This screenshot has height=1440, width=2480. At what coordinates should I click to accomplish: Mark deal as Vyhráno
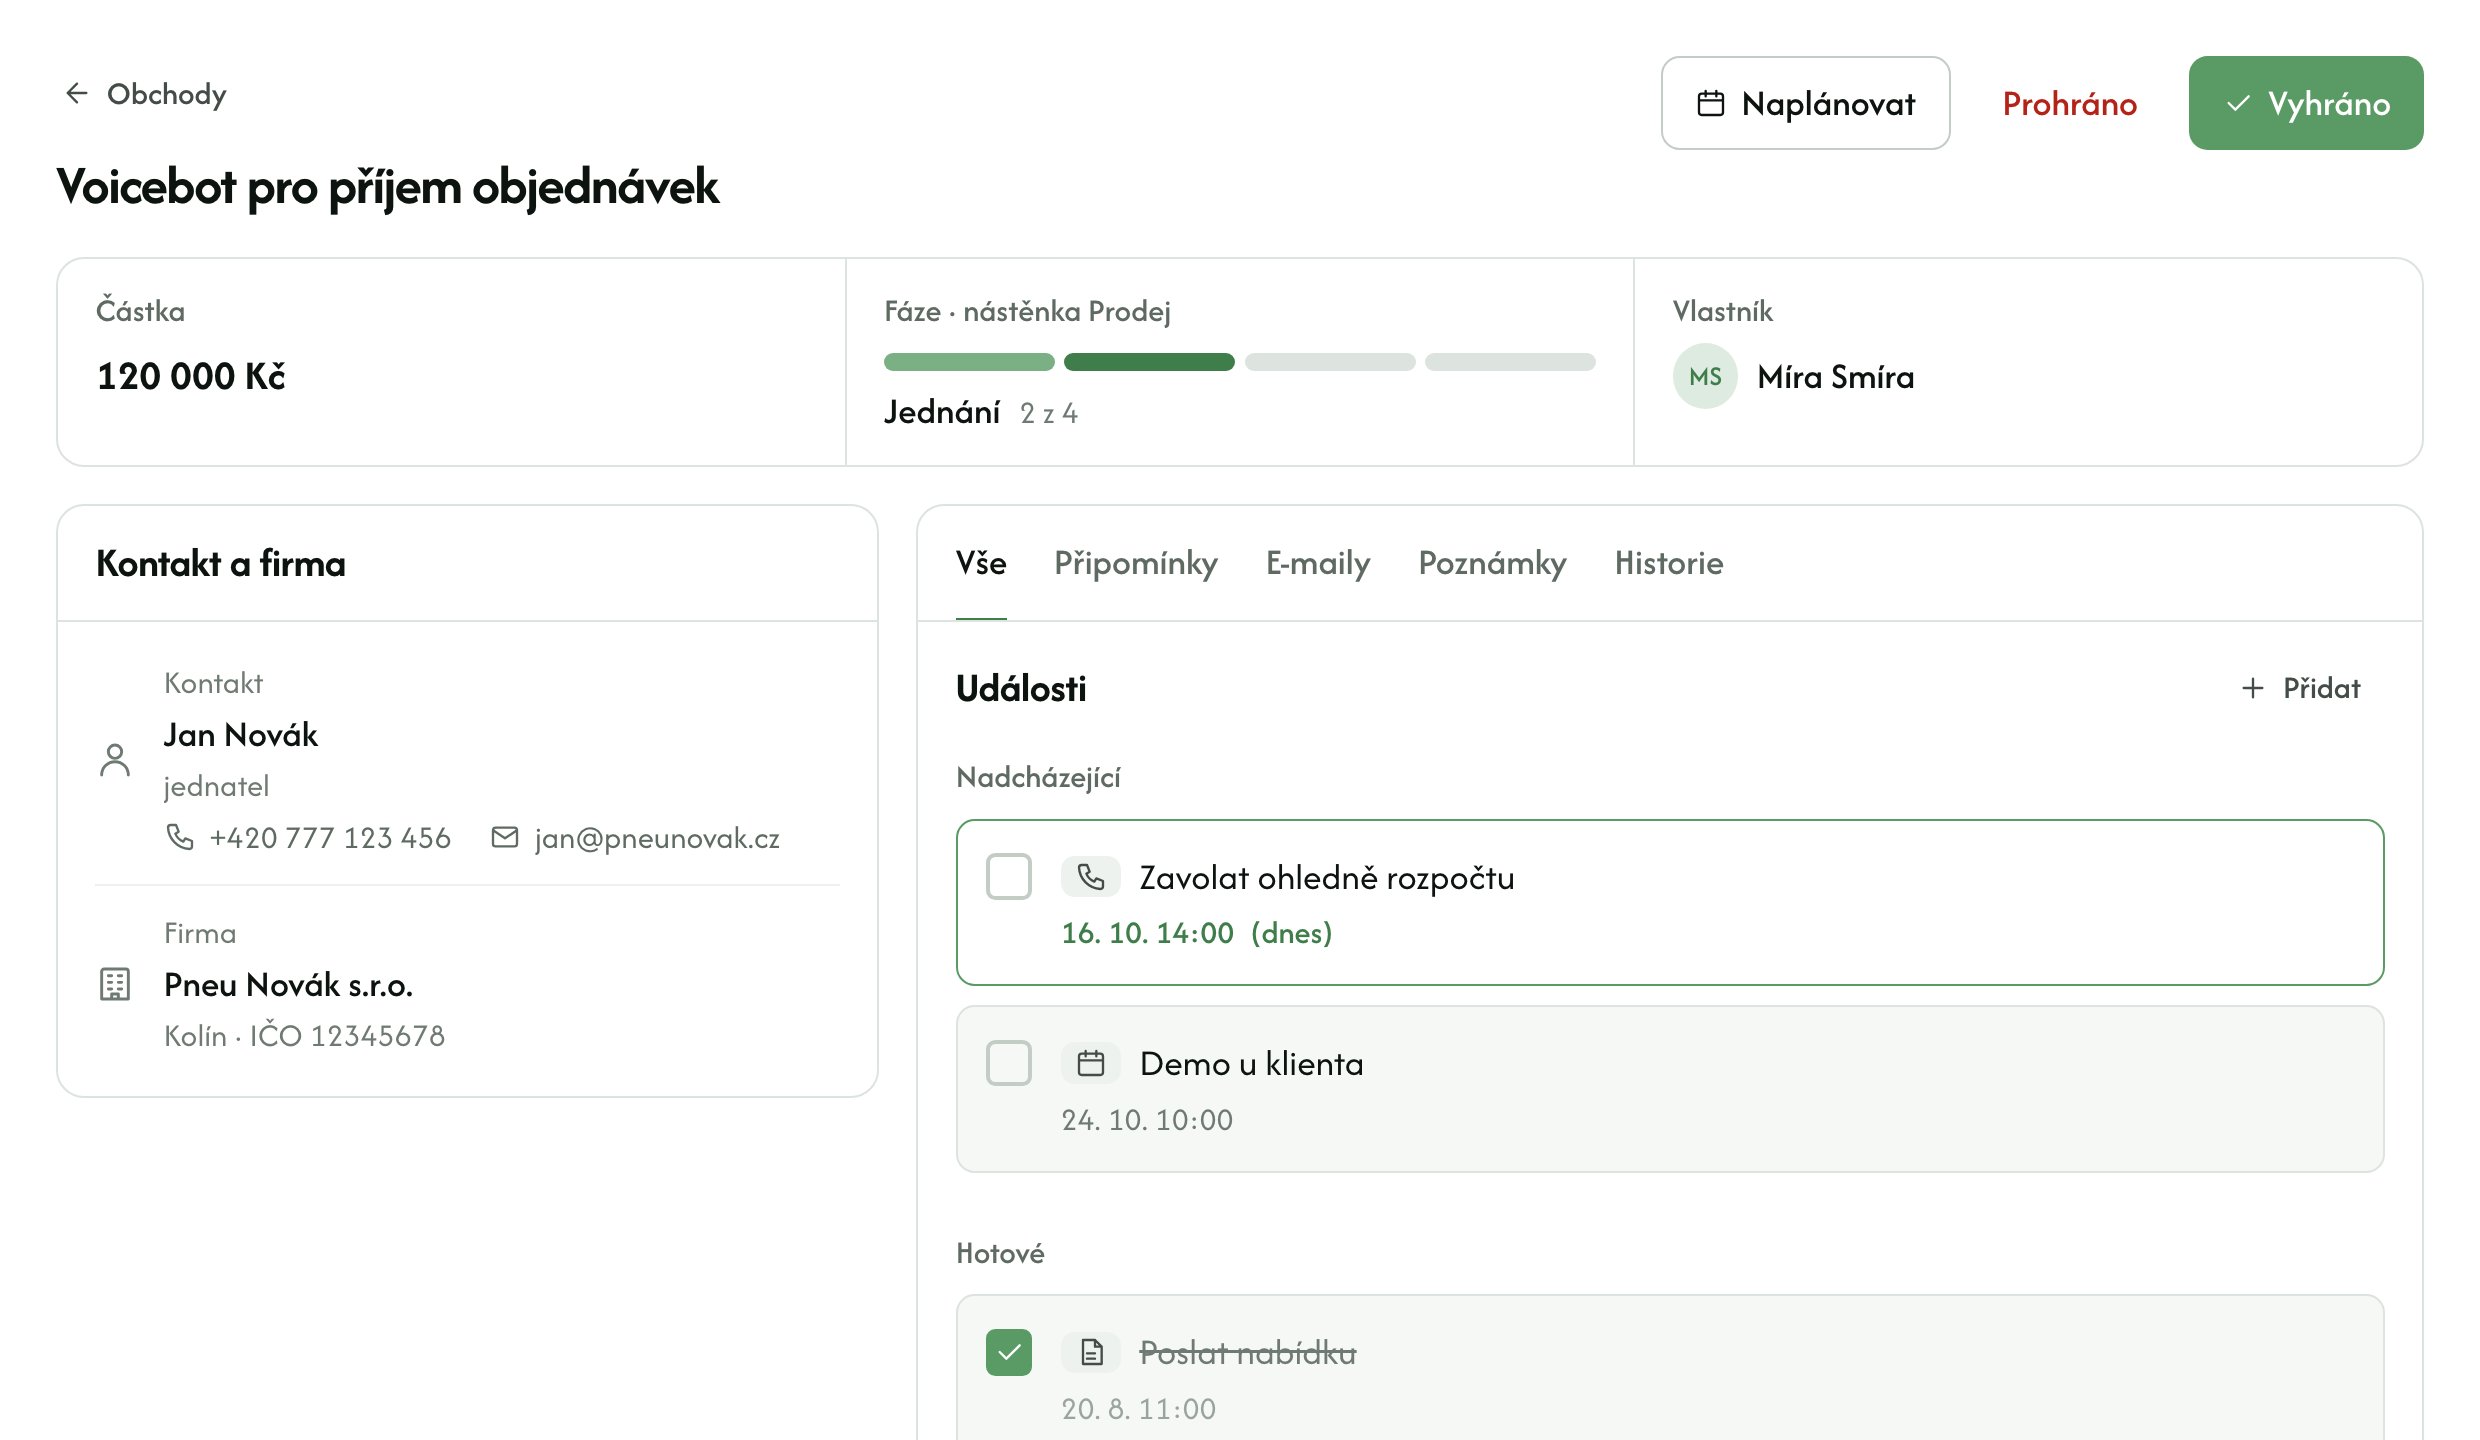click(x=2305, y=103)
